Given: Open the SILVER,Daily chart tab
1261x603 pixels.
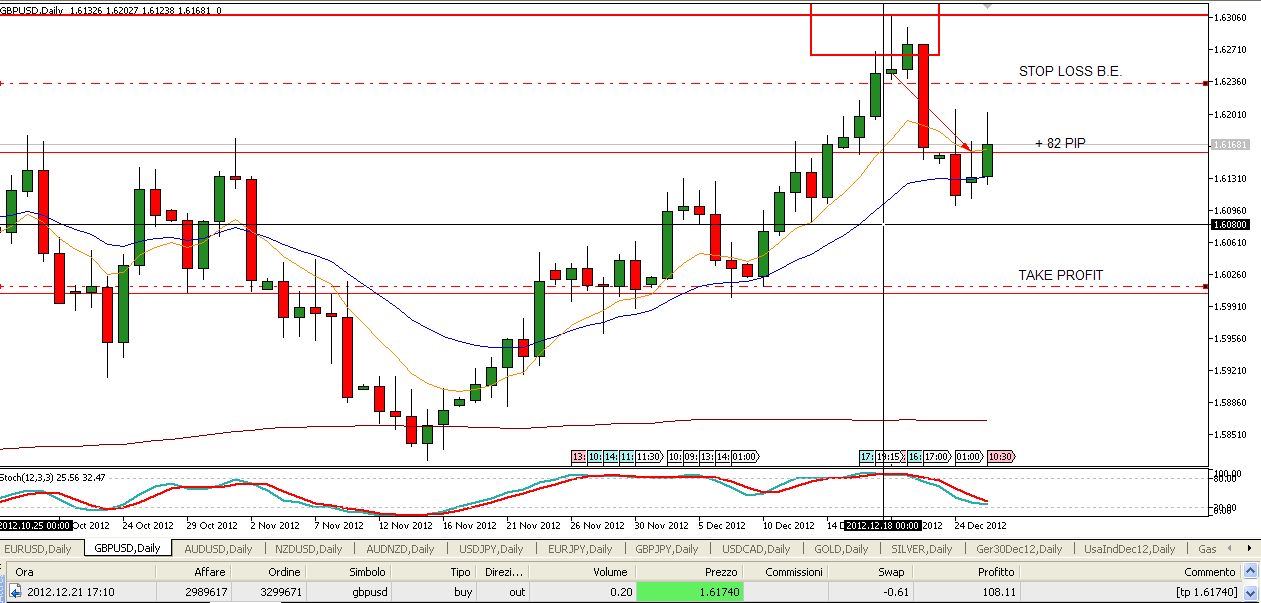Looking at the screenshot, I should click(x=921, y=549).
